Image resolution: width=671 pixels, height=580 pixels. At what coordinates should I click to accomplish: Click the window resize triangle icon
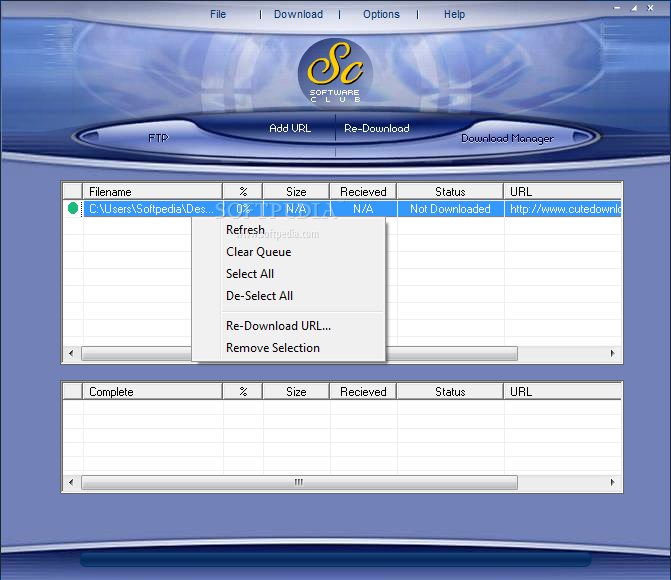click(x=634, y=8)
